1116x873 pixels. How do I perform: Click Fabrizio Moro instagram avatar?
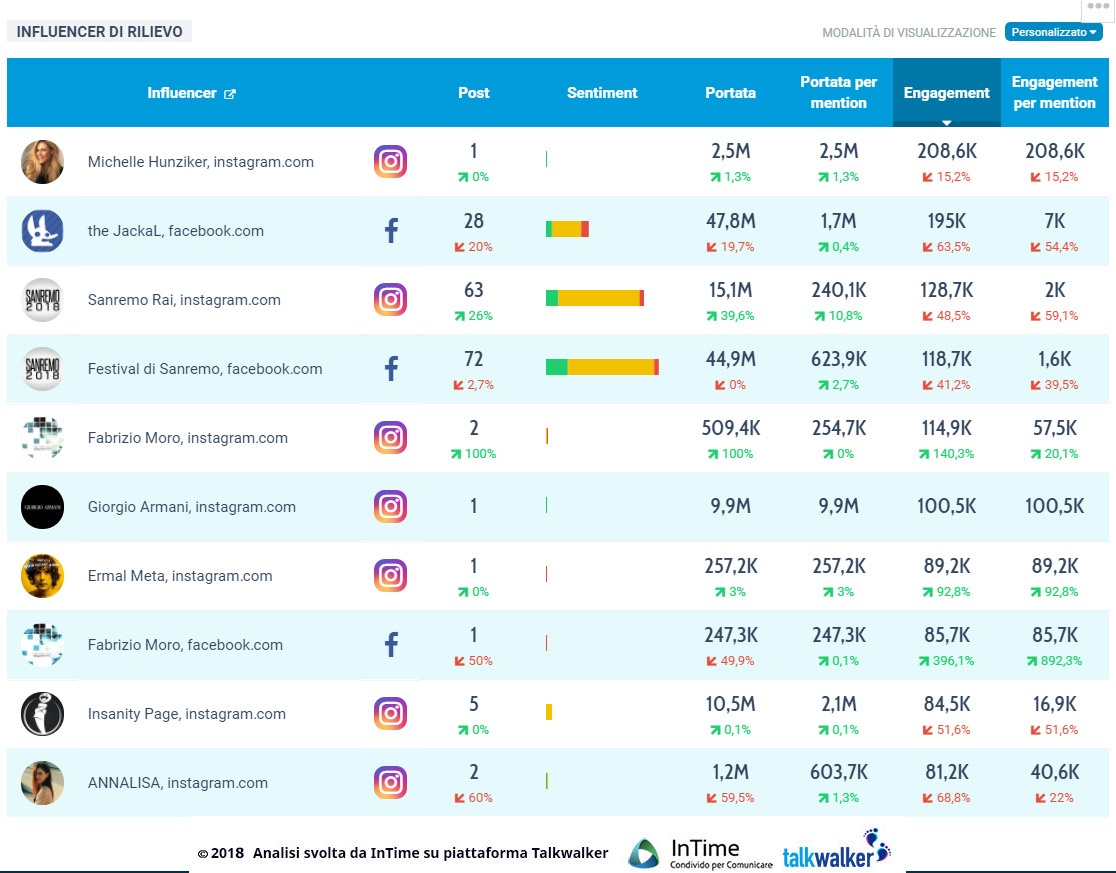point(42,438)
